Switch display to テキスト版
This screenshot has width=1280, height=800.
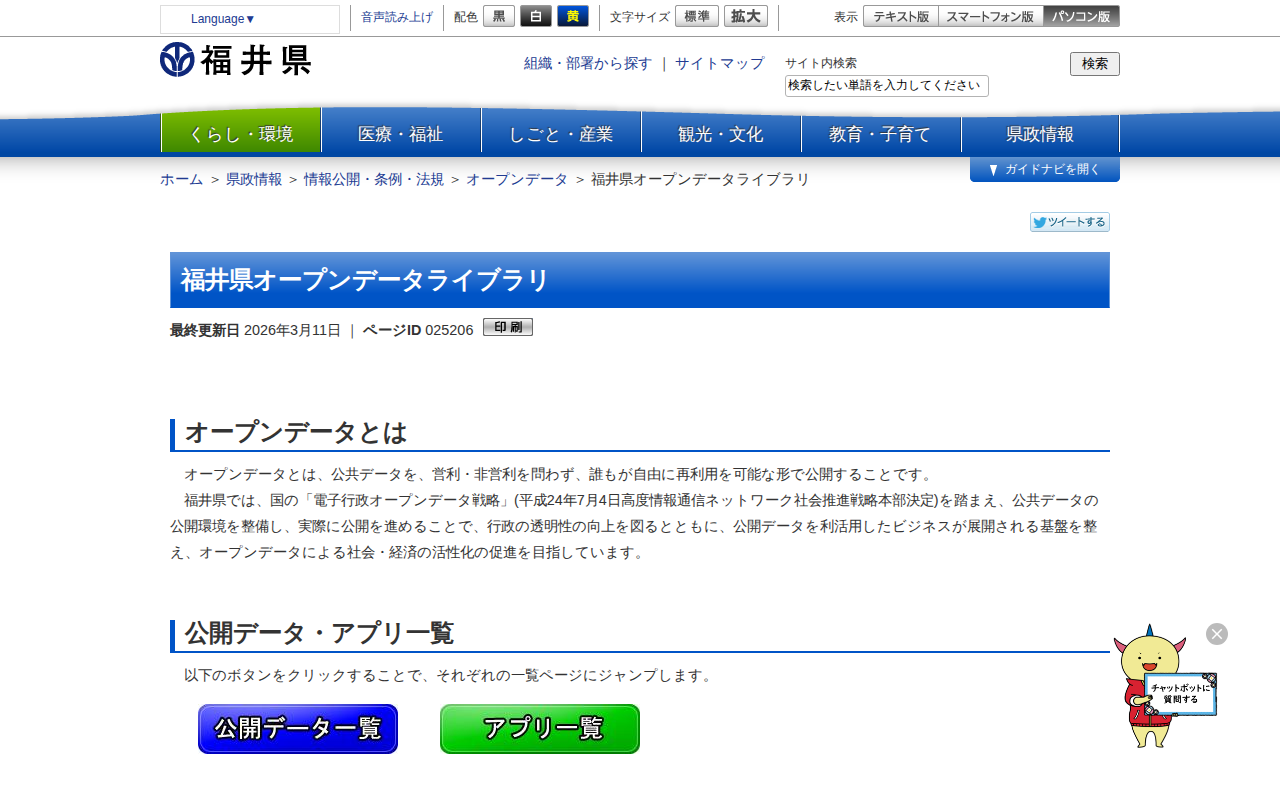pos(901,16)
